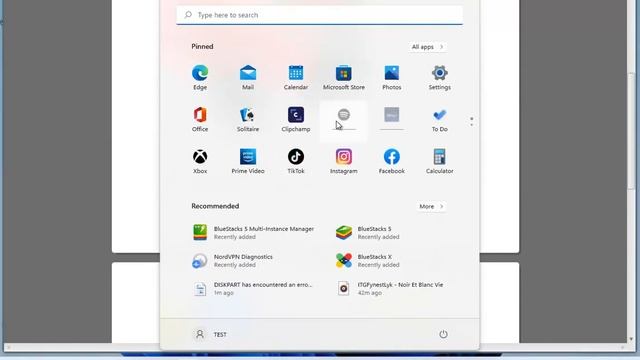640x360 pixels.
Task: Click the background window's vertical scrollbar
Action: (632, 131)
